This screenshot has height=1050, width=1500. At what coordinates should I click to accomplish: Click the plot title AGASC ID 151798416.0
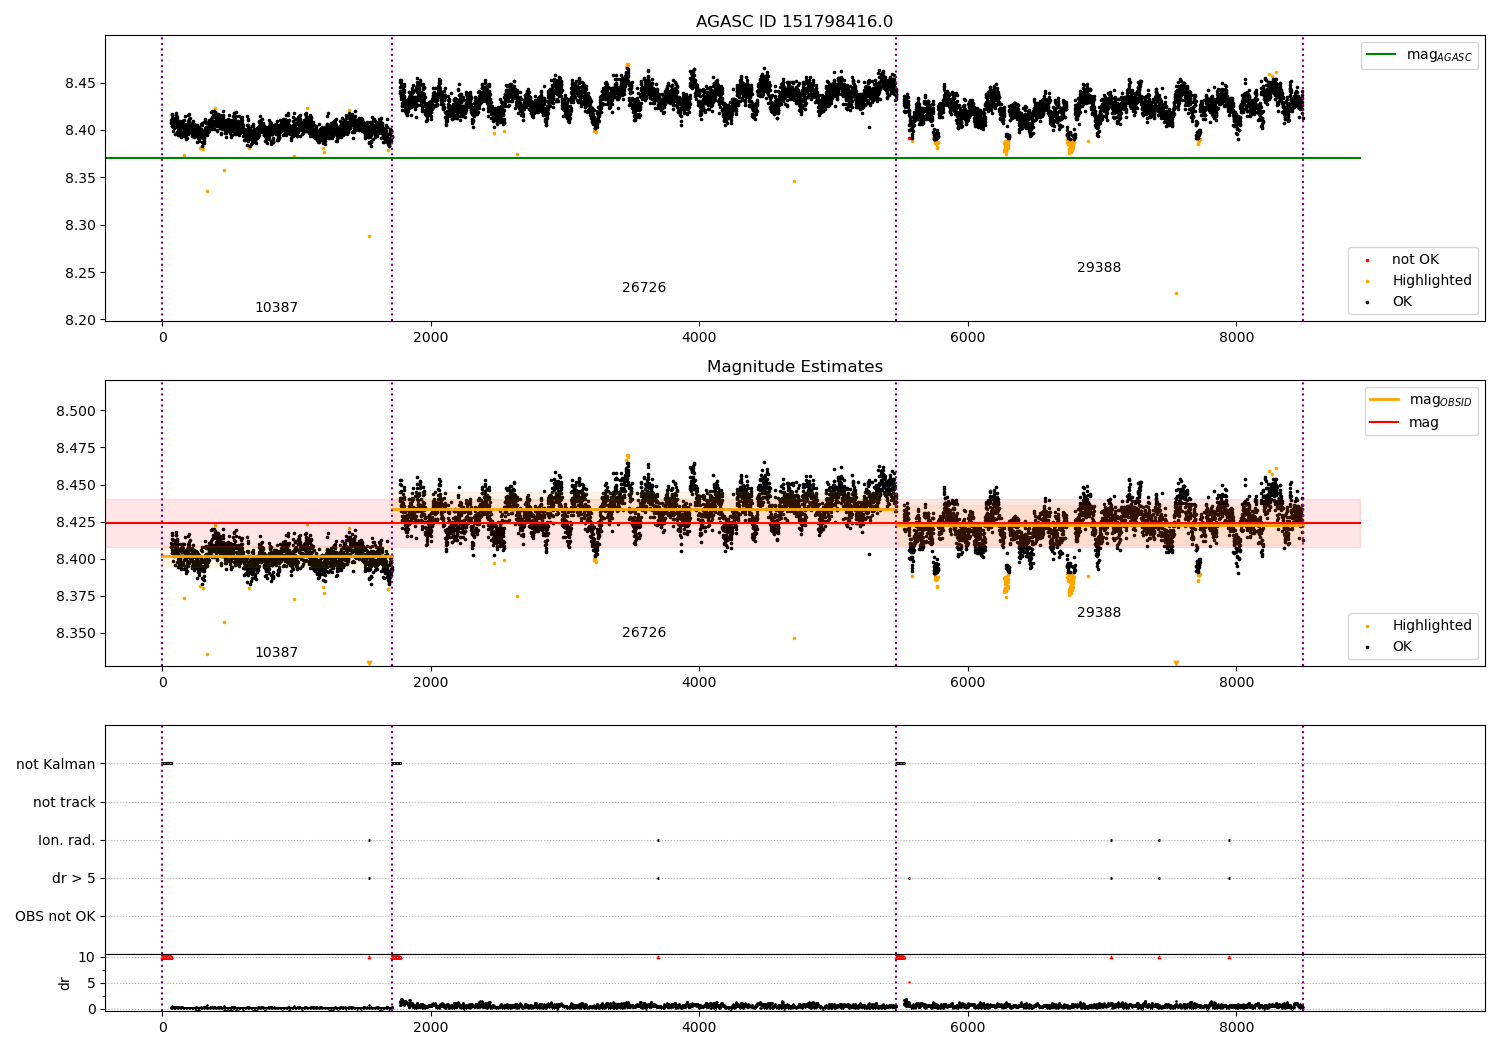coord(794,22)
